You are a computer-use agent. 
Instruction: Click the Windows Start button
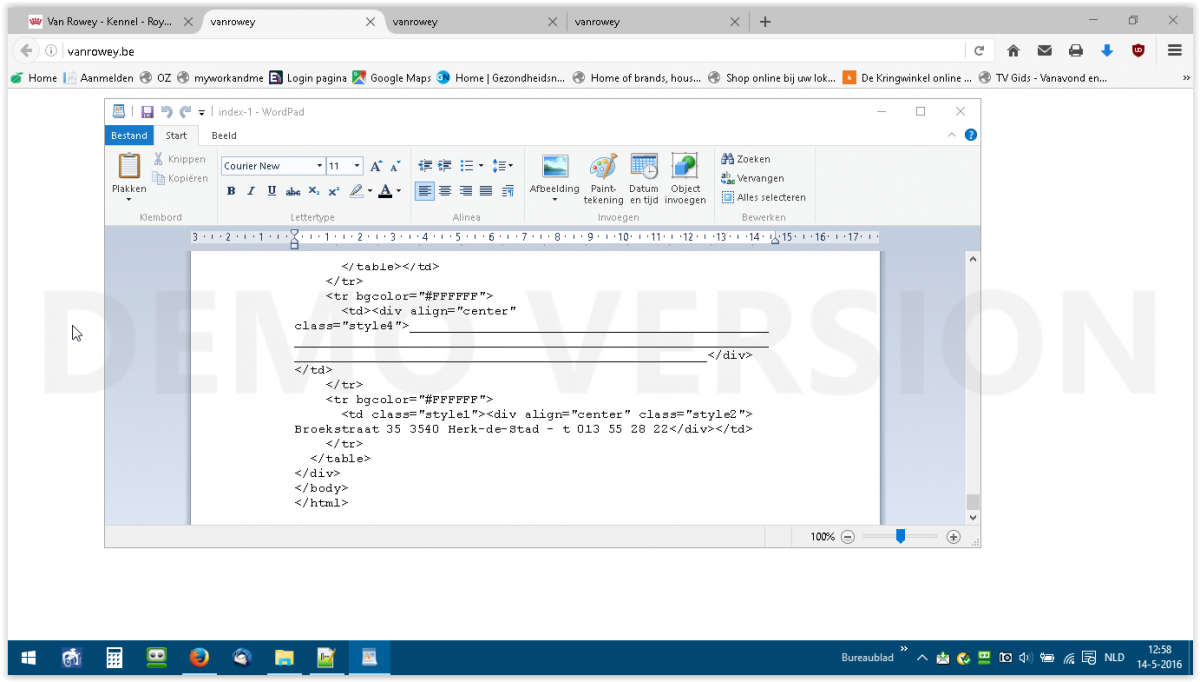click(28, 658)
